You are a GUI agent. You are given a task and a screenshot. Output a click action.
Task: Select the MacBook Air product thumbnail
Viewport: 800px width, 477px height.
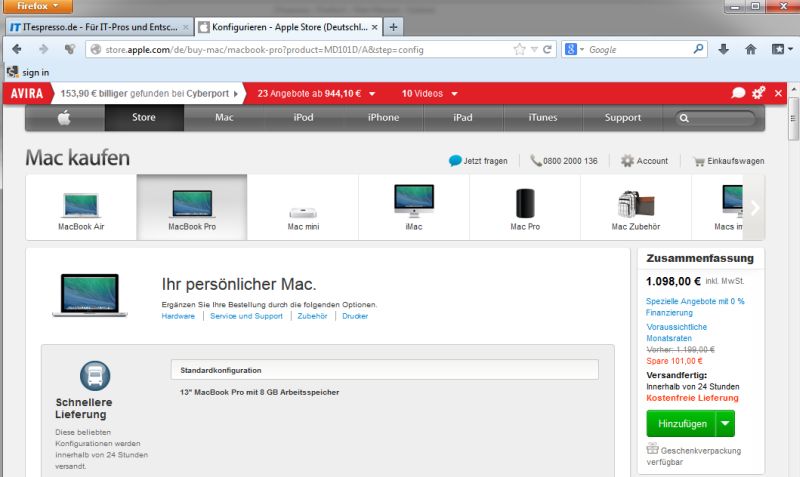tap(81, 207)
